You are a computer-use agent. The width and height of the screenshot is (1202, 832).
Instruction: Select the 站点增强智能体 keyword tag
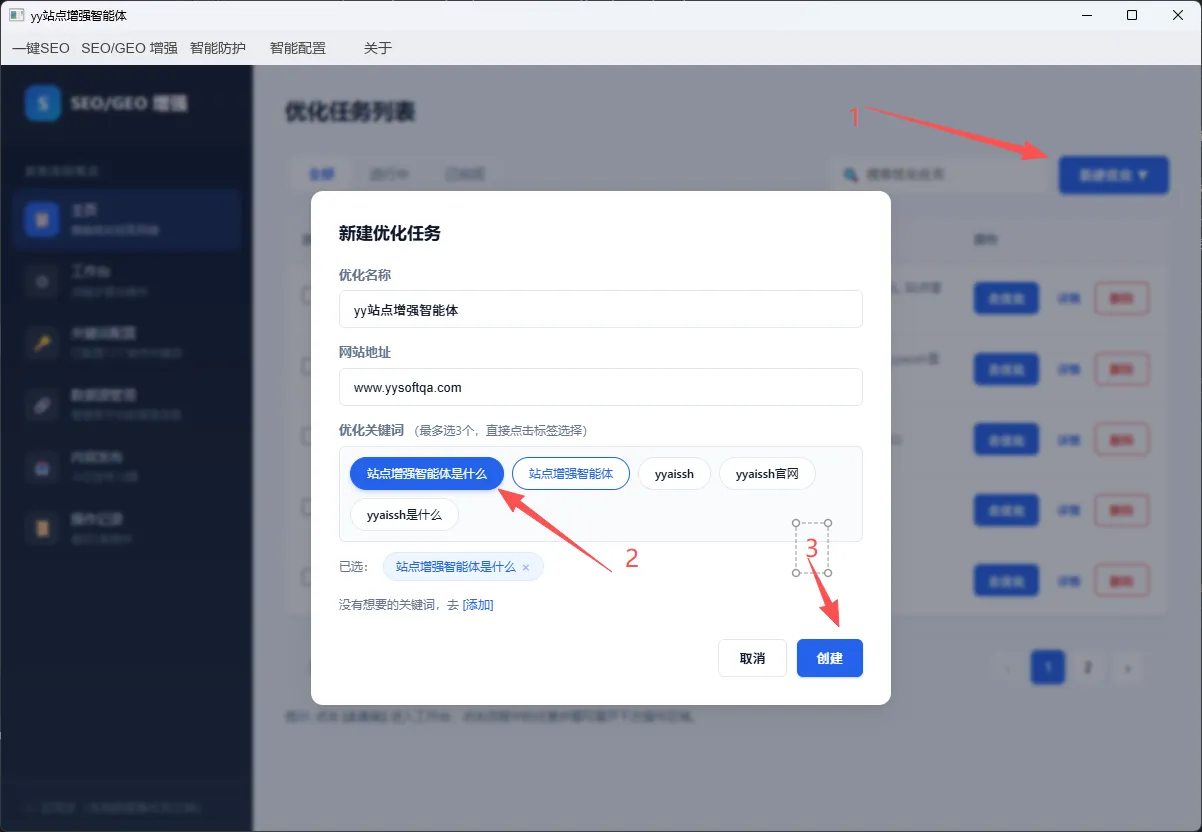[571, 474]
